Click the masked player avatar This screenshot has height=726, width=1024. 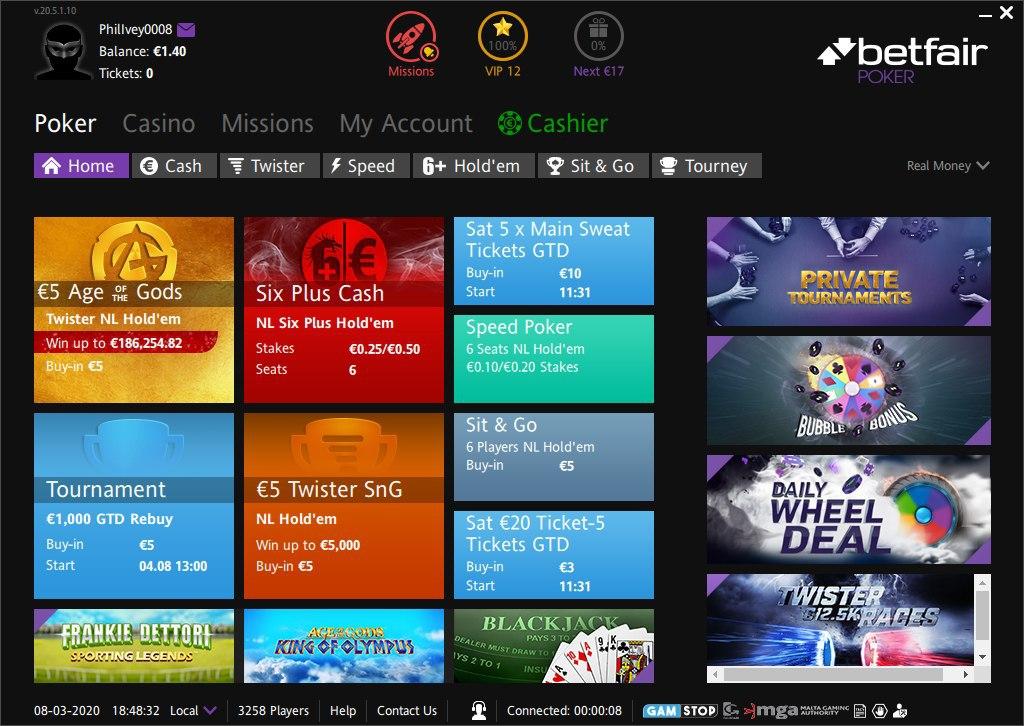coord(63,52)
